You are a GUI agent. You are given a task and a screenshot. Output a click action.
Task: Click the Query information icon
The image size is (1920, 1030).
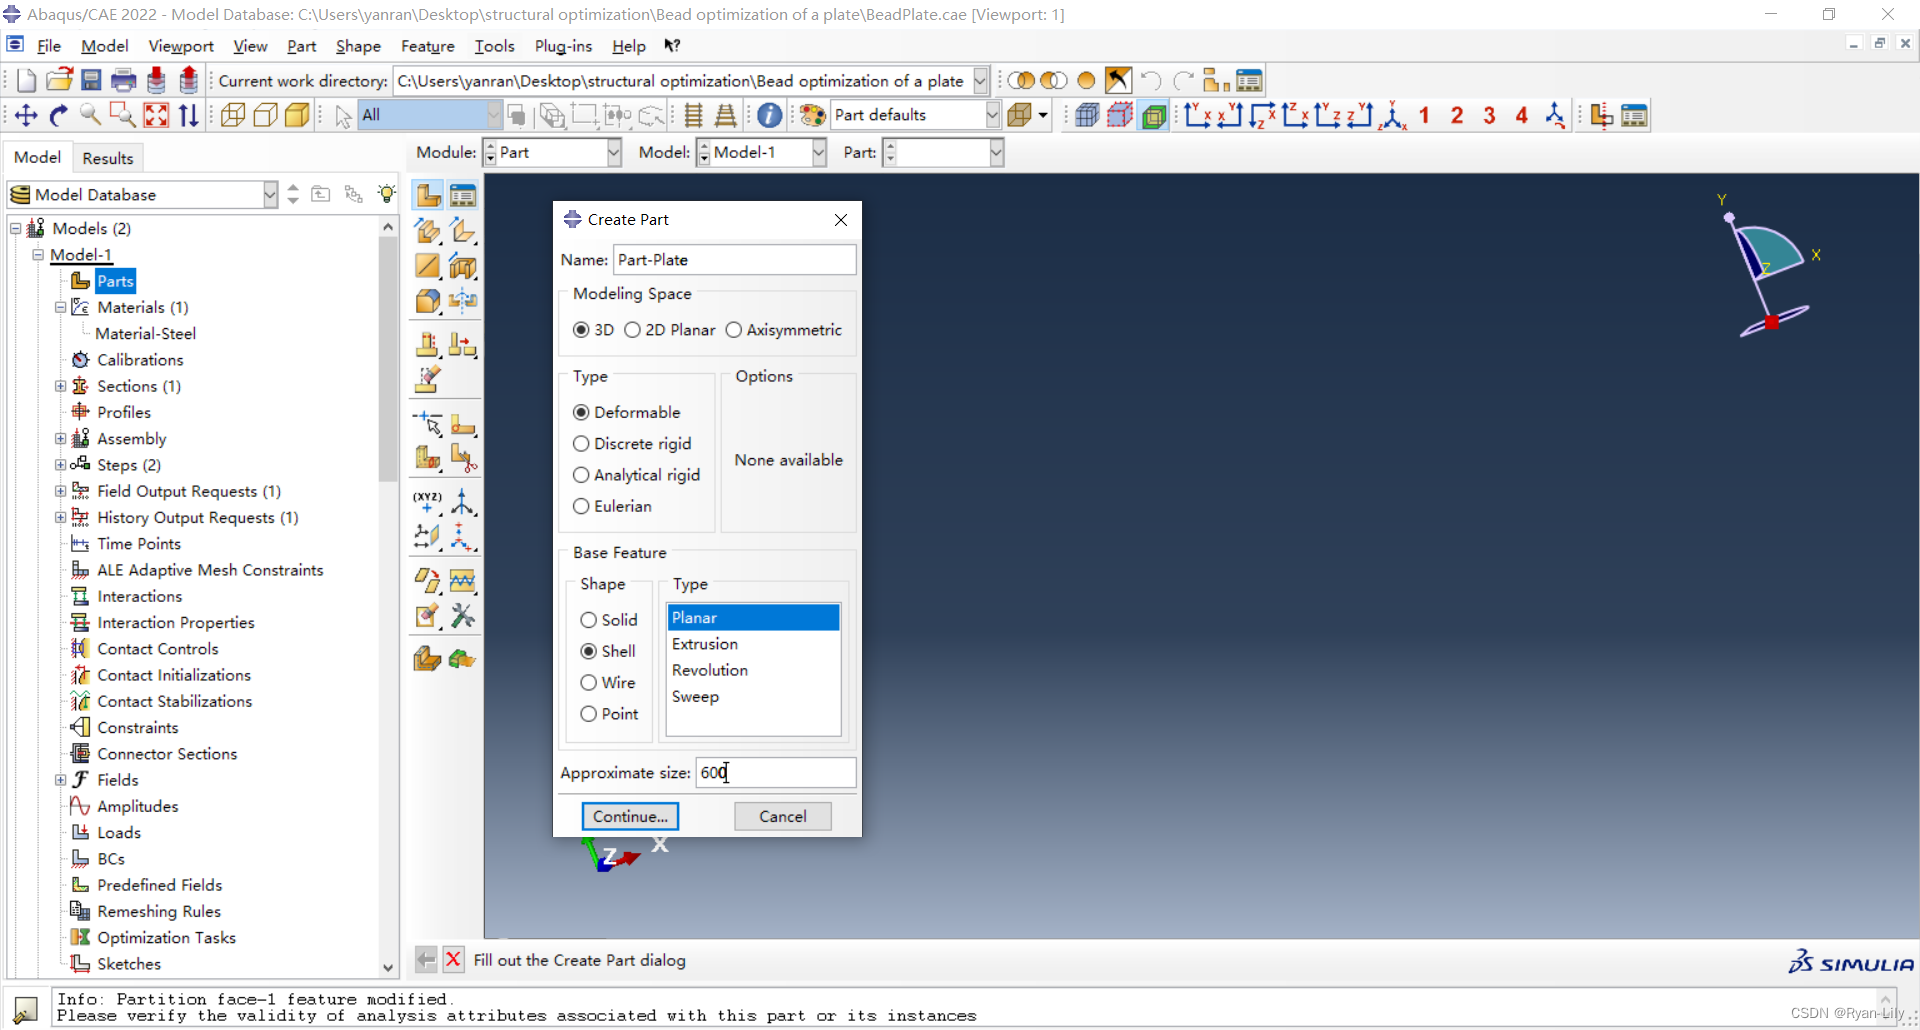(x=769, y=115)
